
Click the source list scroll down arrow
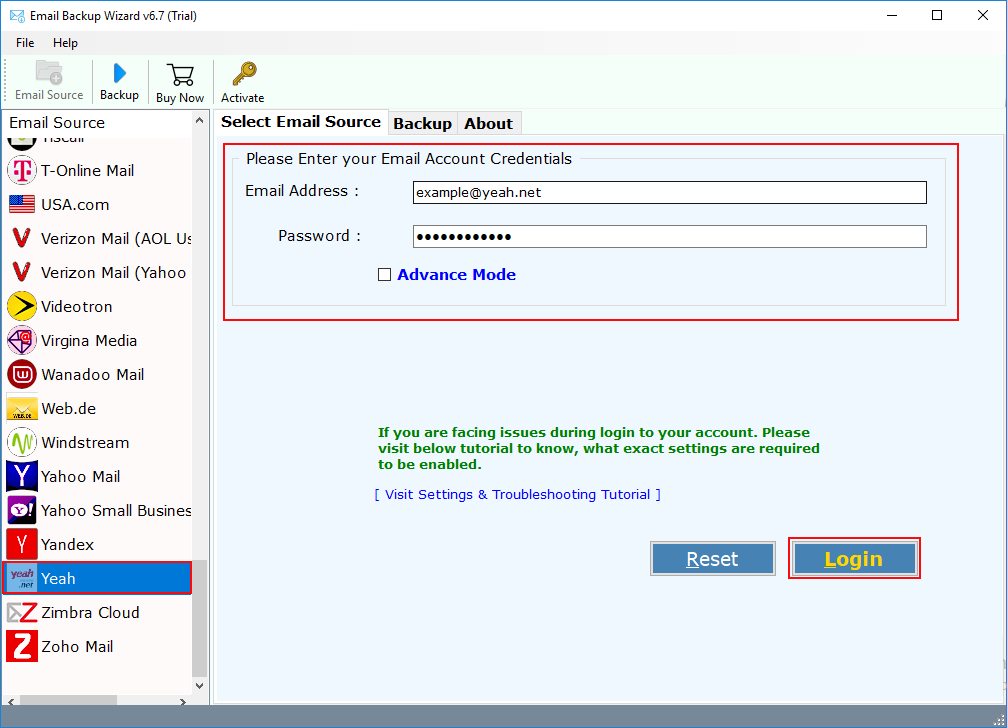point(200,686)
